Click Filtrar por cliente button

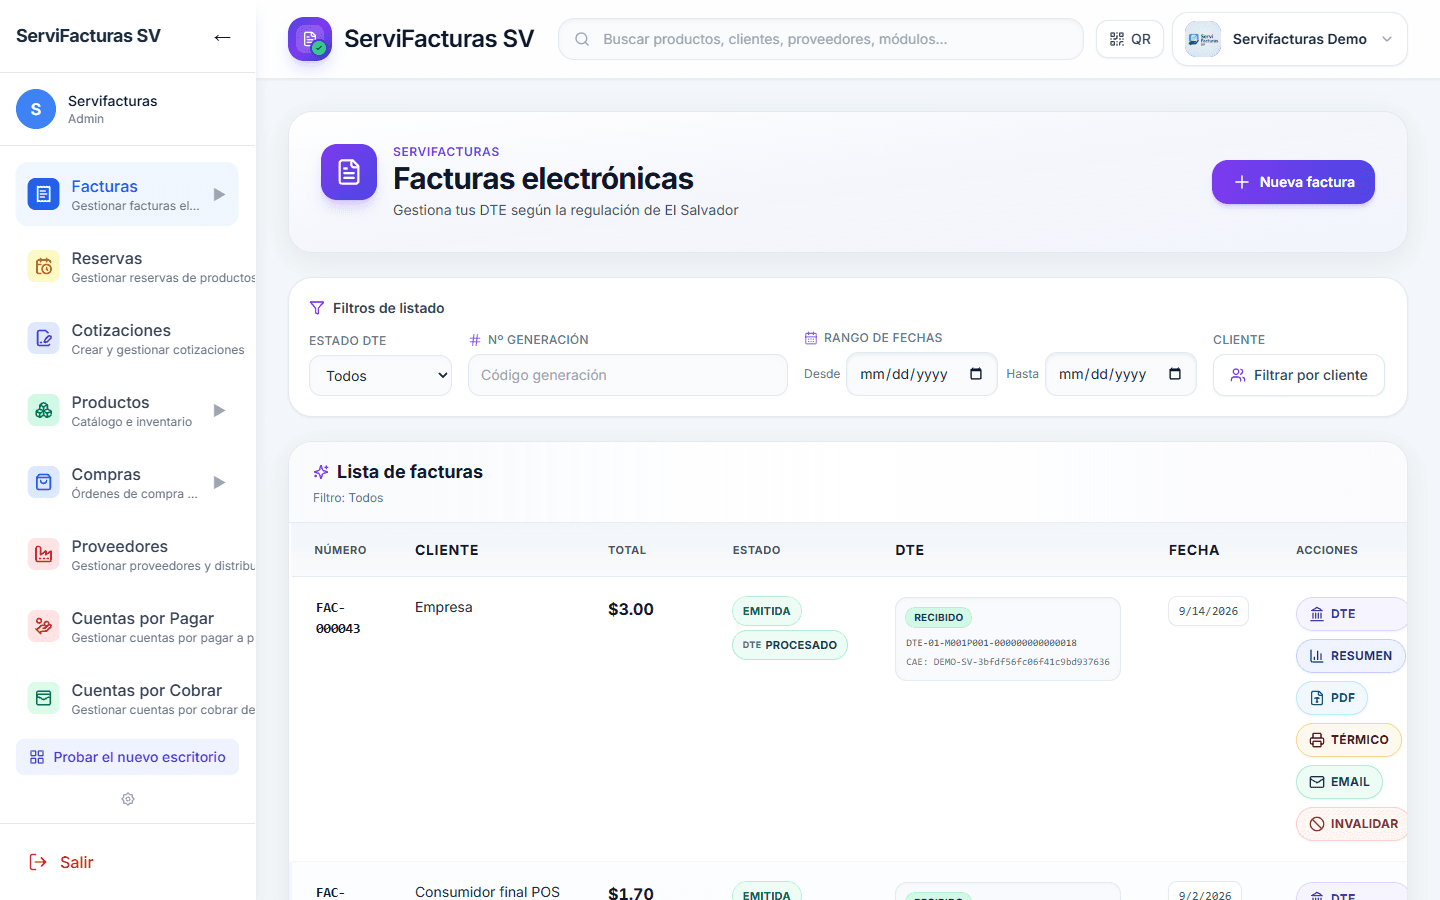pyautogui.click(x=1298, y=375)
